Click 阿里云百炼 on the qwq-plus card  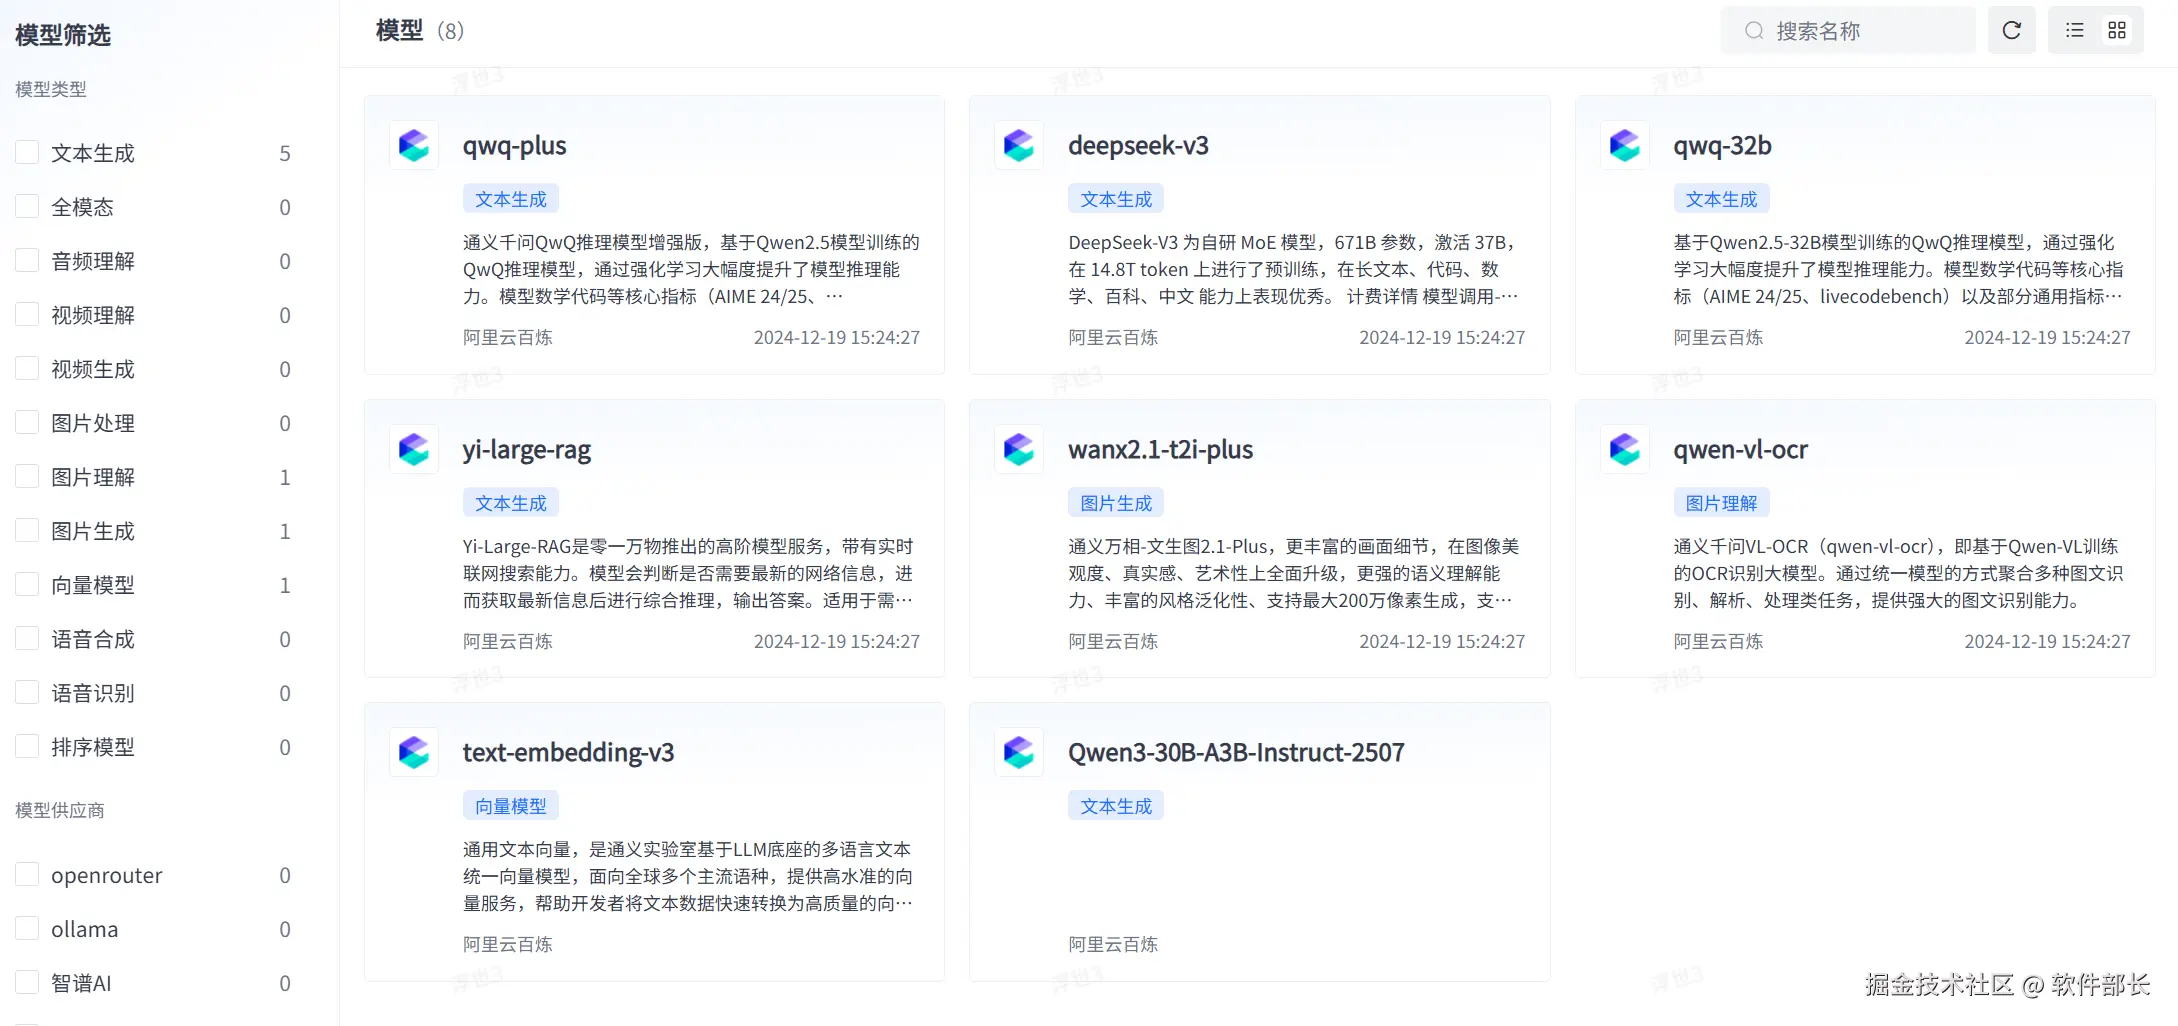click(x=507, y=338)
